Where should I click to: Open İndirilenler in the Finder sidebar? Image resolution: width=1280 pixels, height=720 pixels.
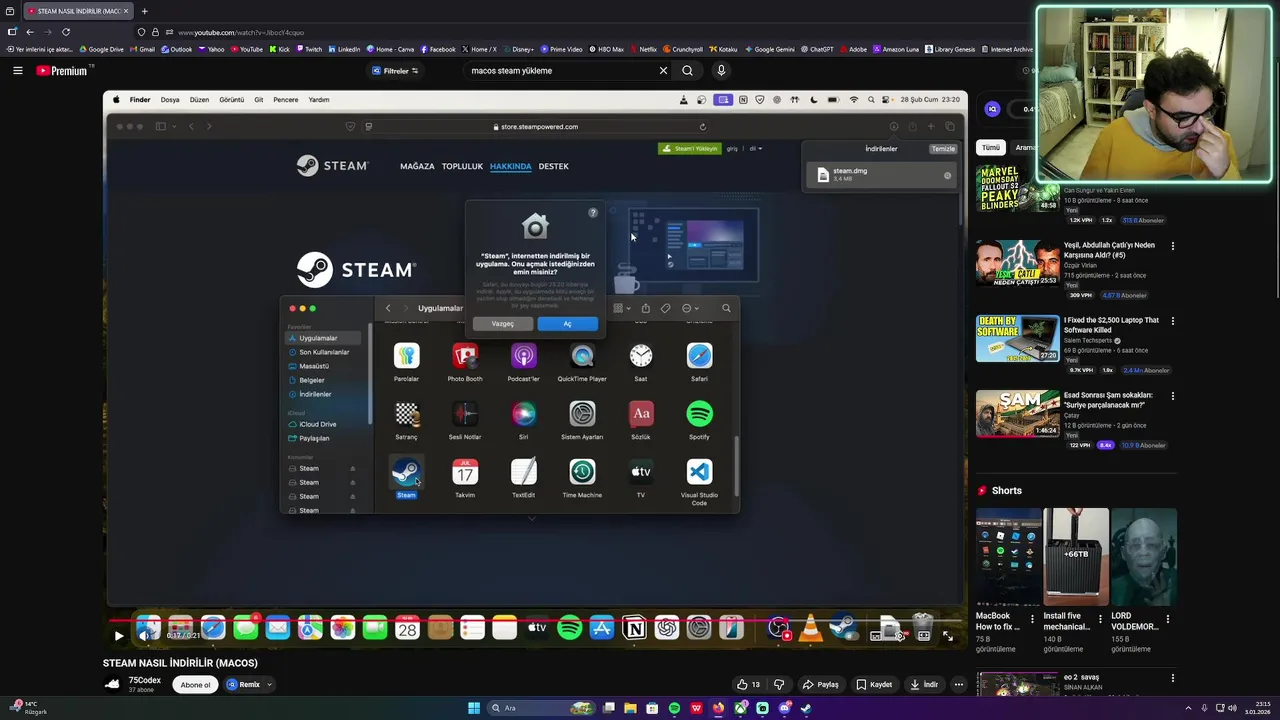pyautogui.click(x=315, y=394)
